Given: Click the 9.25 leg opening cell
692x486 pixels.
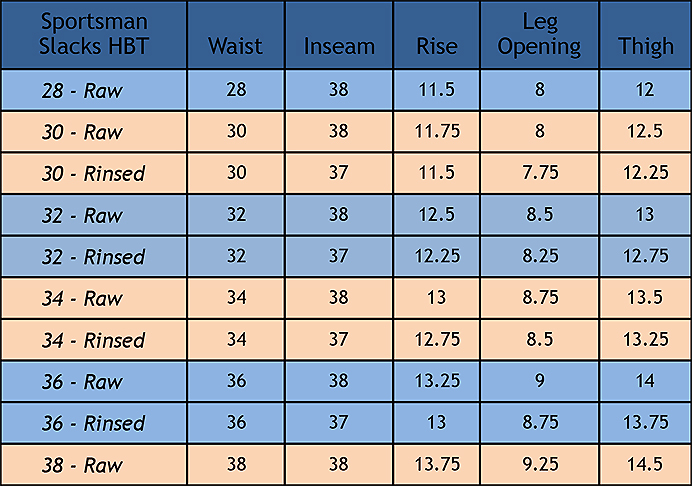Looking at the screenshot, I should coord(540,464).
